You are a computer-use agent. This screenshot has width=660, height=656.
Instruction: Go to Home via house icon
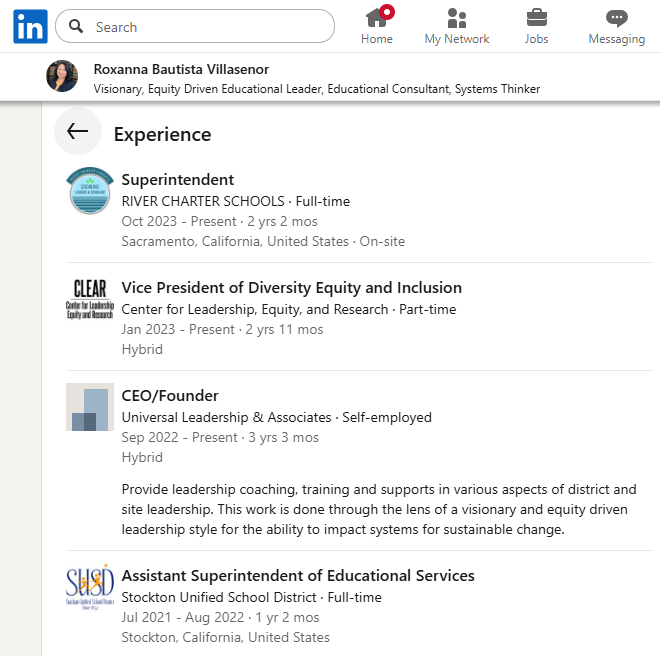pyautogui.click(x=376, y=18)
